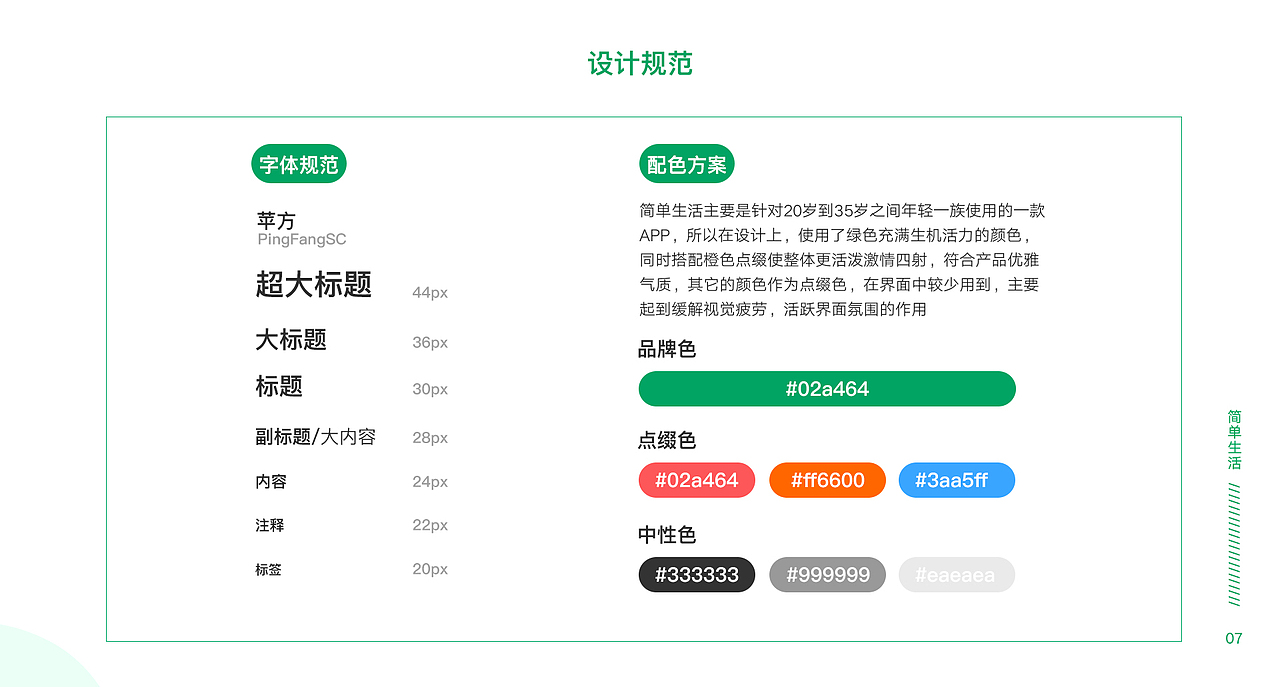Select the blue #3aa5ff accent swatch
The width and height of the screenshot is (1280, 687).
956,479
